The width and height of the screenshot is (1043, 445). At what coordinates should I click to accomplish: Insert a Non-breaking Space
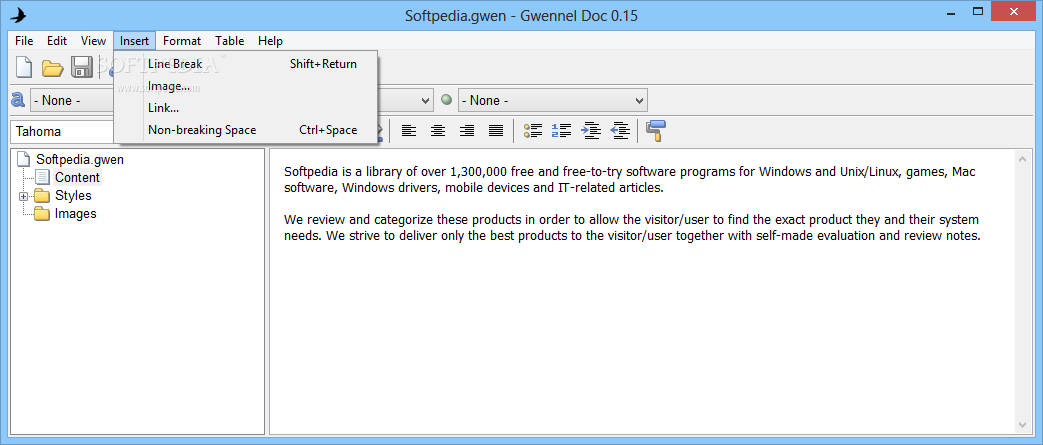point(246,130)
